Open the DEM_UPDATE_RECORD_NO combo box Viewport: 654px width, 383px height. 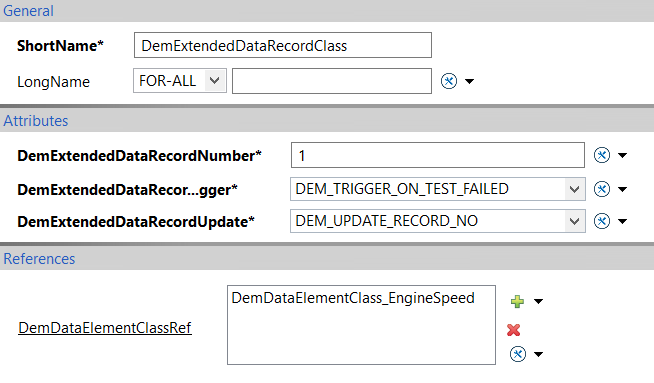(438, 221)
